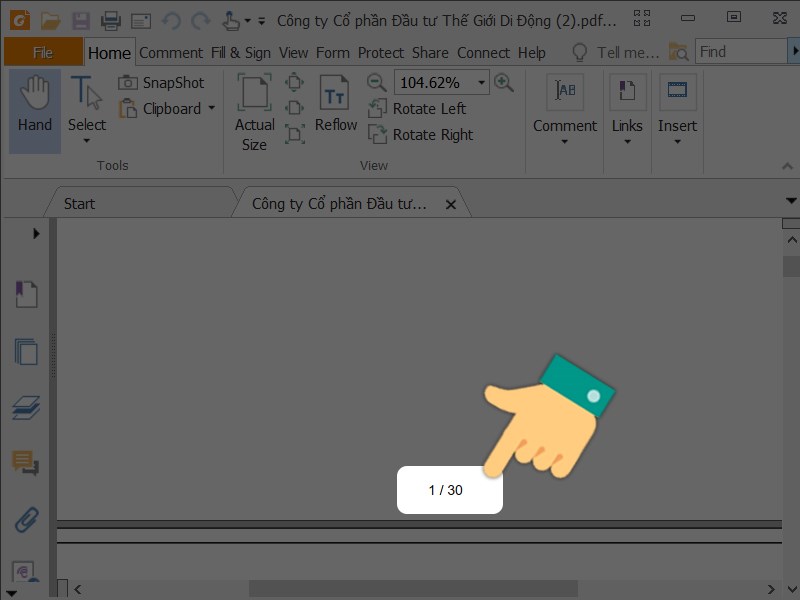Viewport: 800px width, 600px height.
Task: Expand the Select tool dropdown arrow
Action: pos(87,141)
